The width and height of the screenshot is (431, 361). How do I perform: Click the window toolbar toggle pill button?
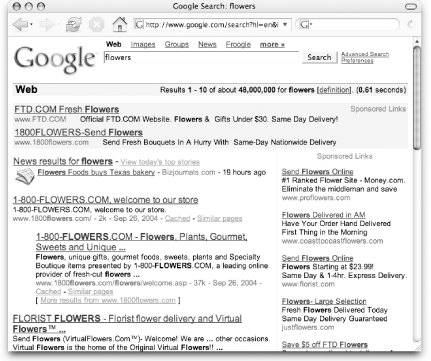tap(411, 6)
